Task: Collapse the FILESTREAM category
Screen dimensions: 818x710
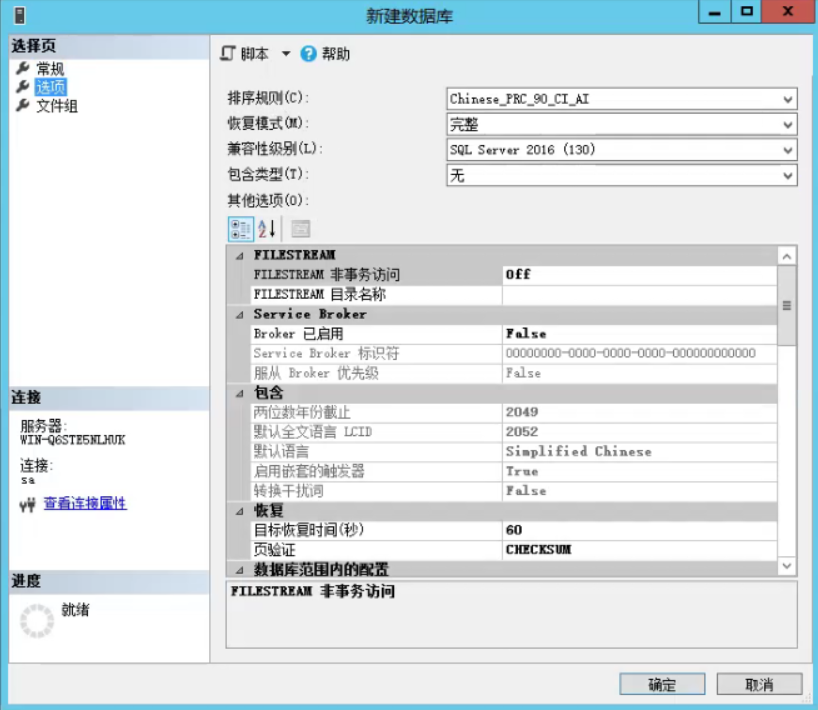Action: pos(239,256)
